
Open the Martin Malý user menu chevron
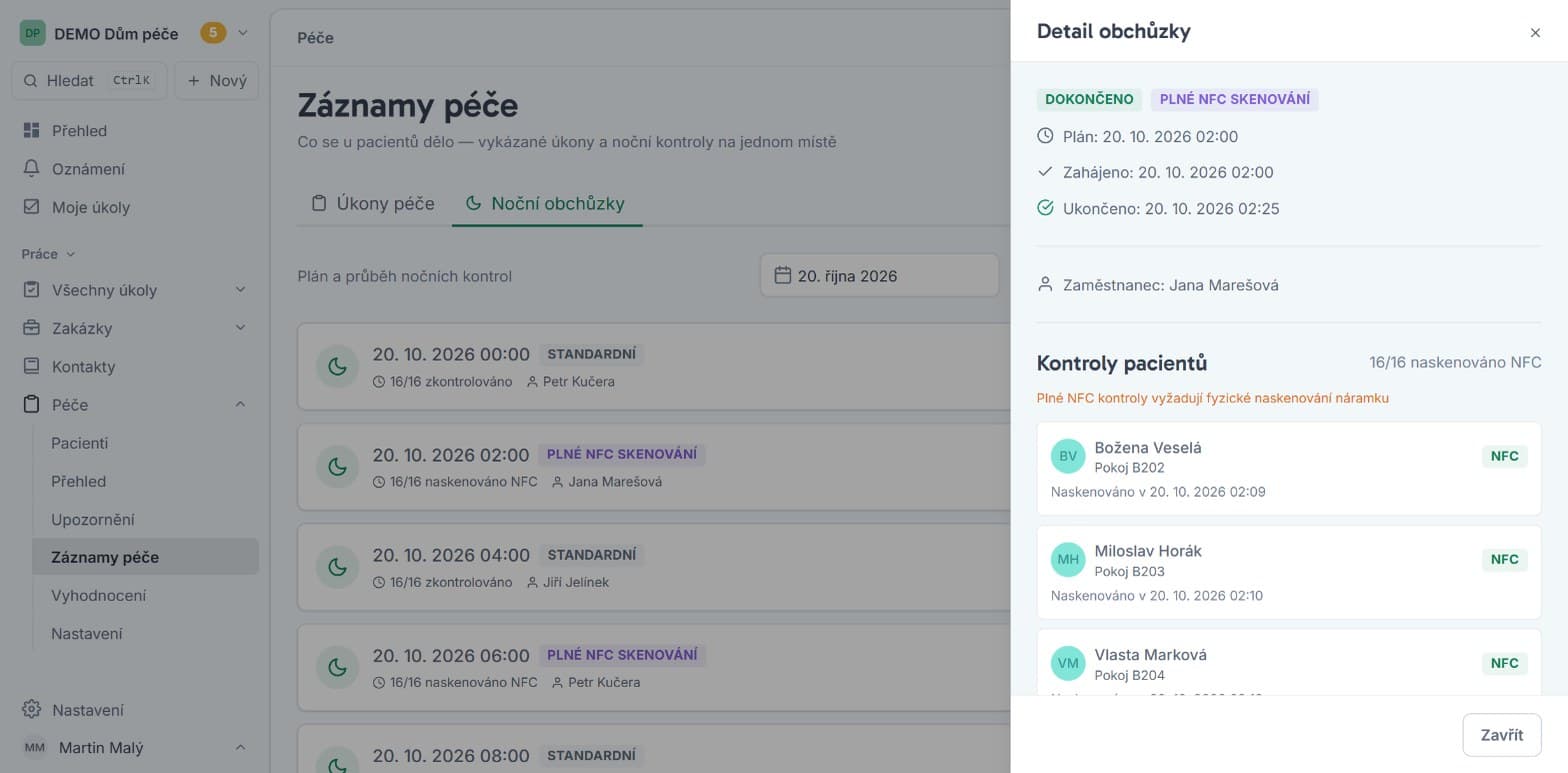tap(240, 747)
